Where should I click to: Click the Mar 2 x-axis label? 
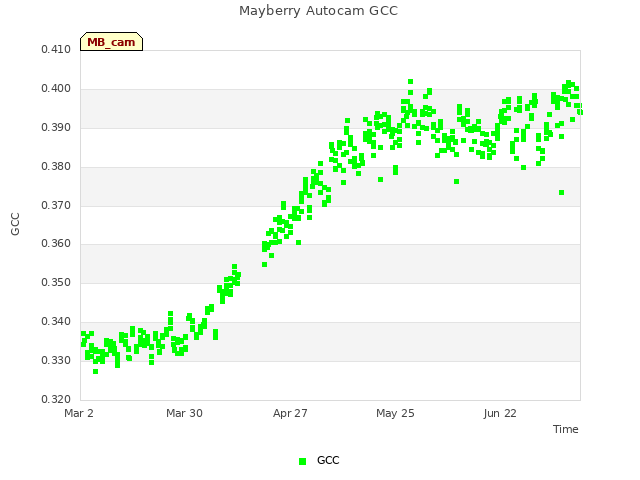79,413
